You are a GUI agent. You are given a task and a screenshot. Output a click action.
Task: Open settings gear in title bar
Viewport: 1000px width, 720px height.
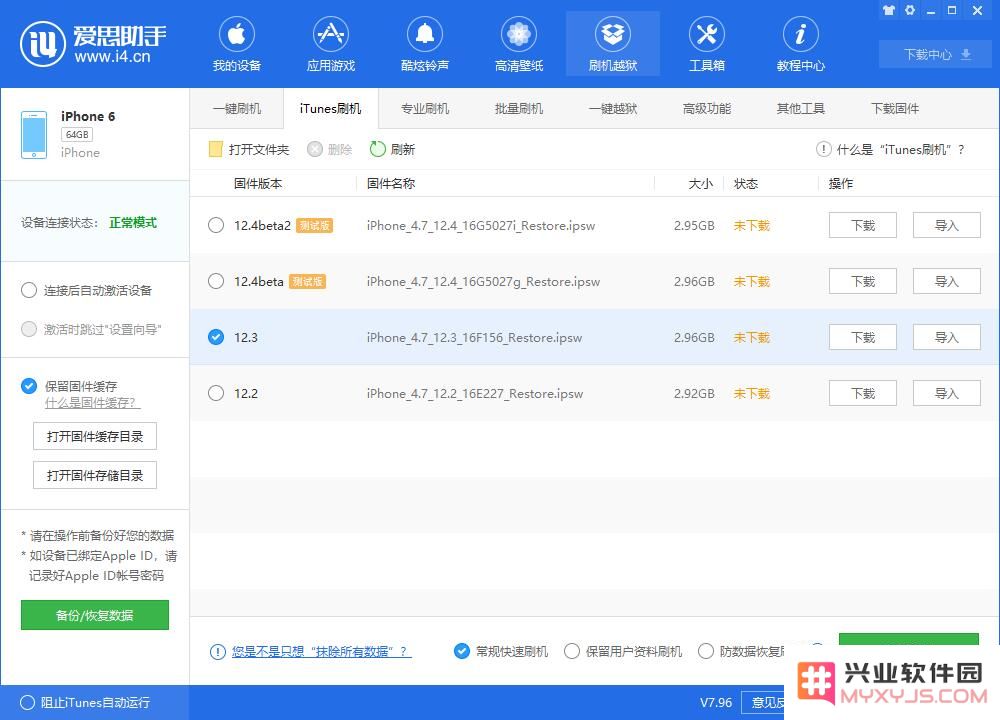[x=910, y=10]
